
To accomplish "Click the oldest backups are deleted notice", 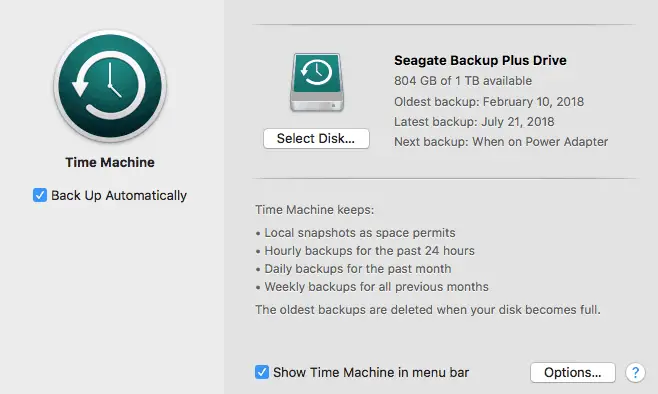I will click(x=428, y=310).
